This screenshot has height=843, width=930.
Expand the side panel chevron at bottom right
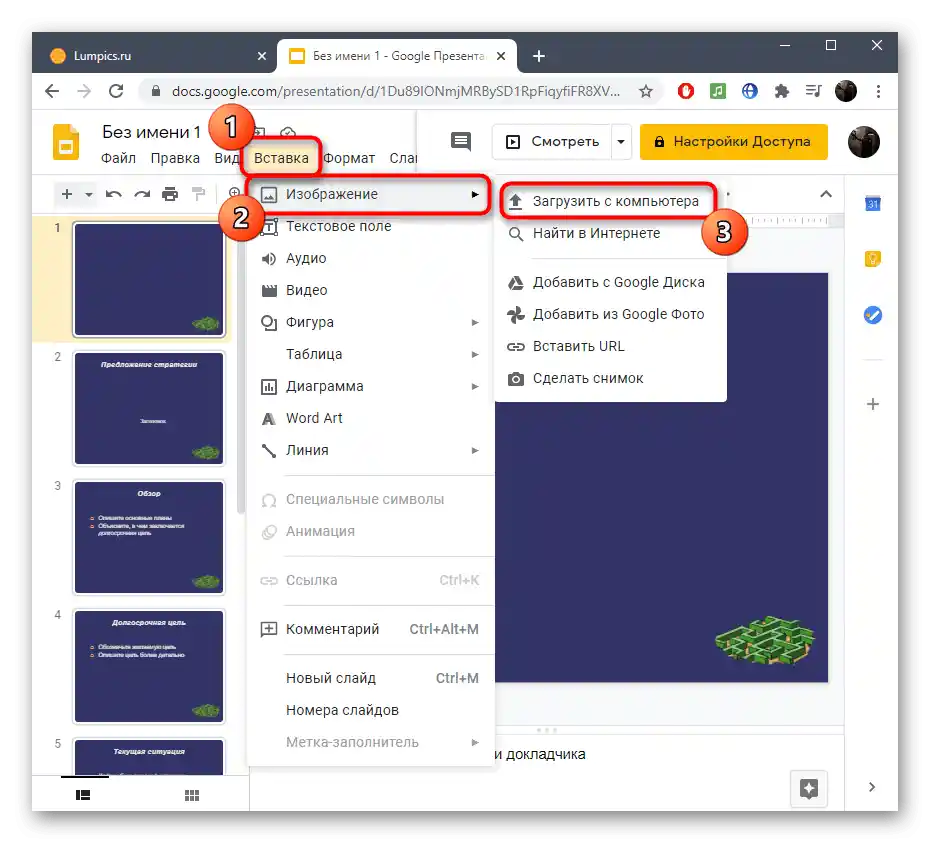[871, 787]
